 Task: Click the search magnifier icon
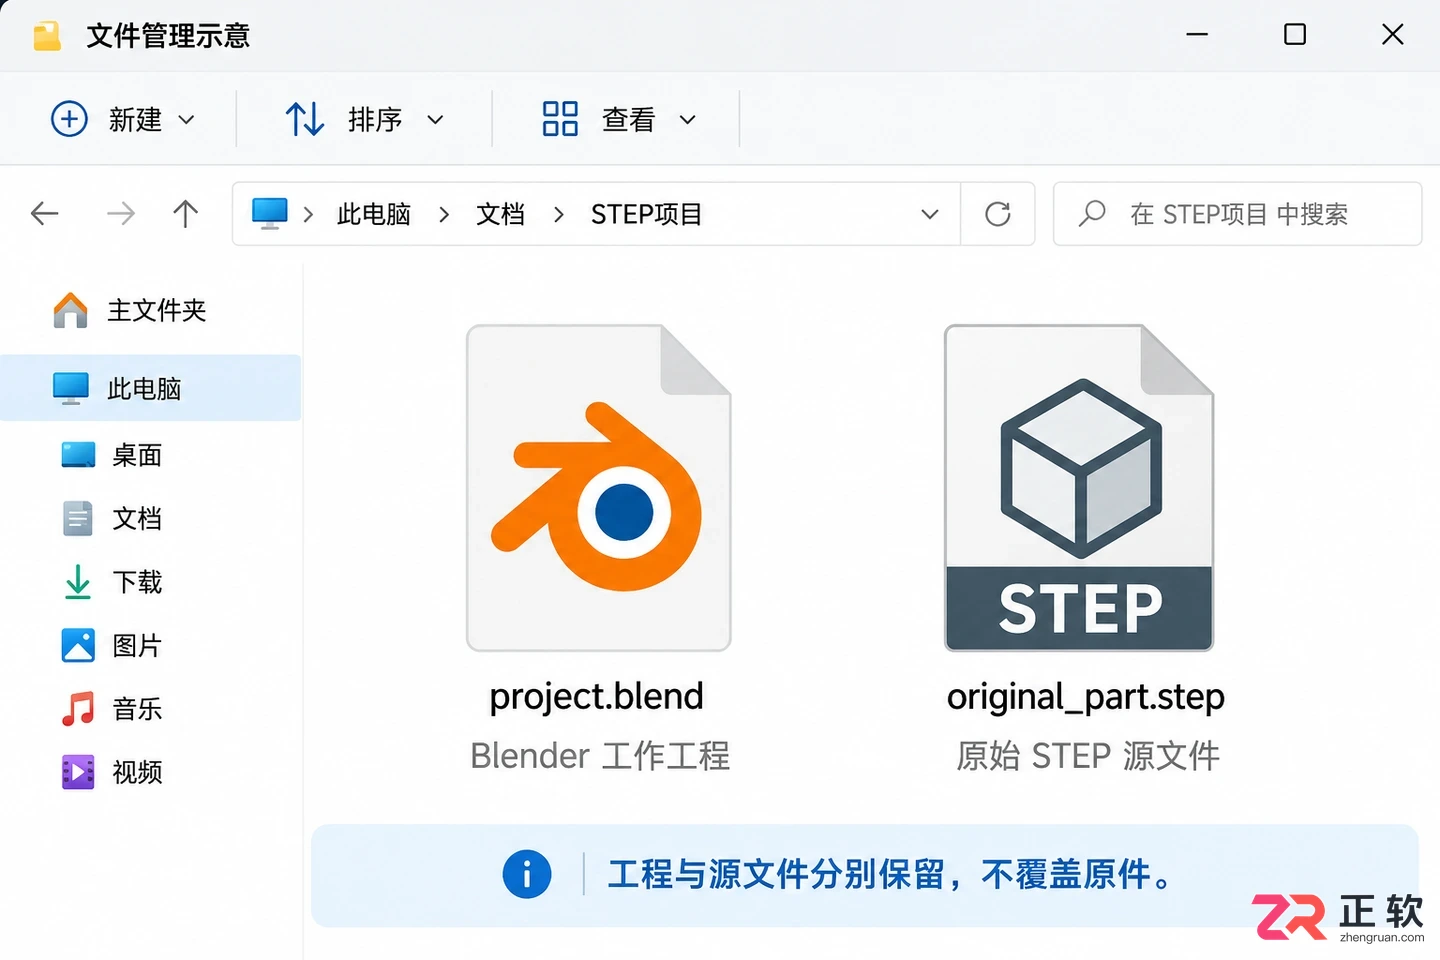pos(1092,213)
